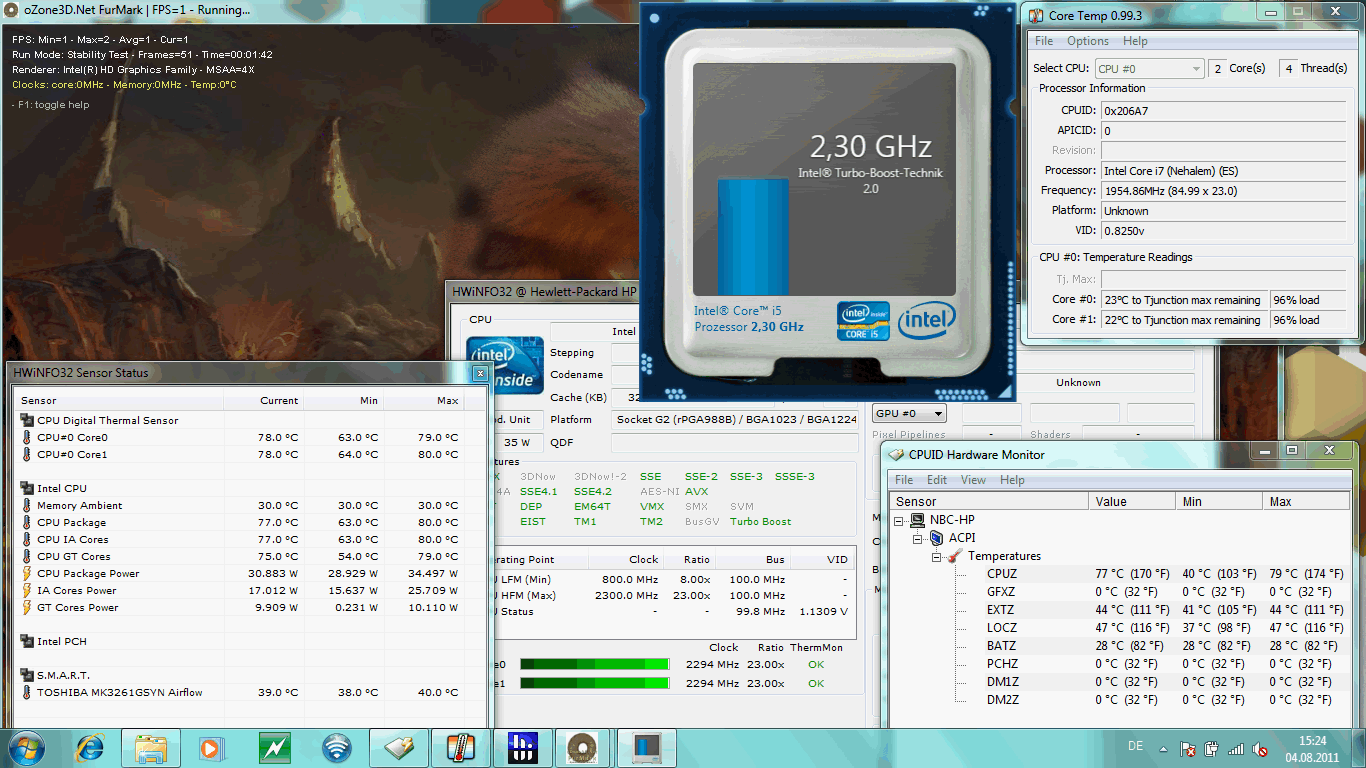Switch to HWiNFO32 lightning taskbar icon
Screen dimensions: 1366x768
(274, 747)
